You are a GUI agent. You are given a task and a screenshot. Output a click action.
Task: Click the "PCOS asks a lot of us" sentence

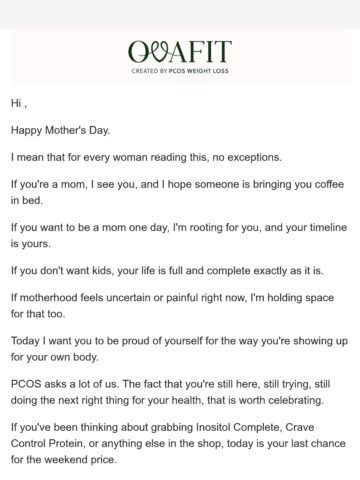[65, 384]
